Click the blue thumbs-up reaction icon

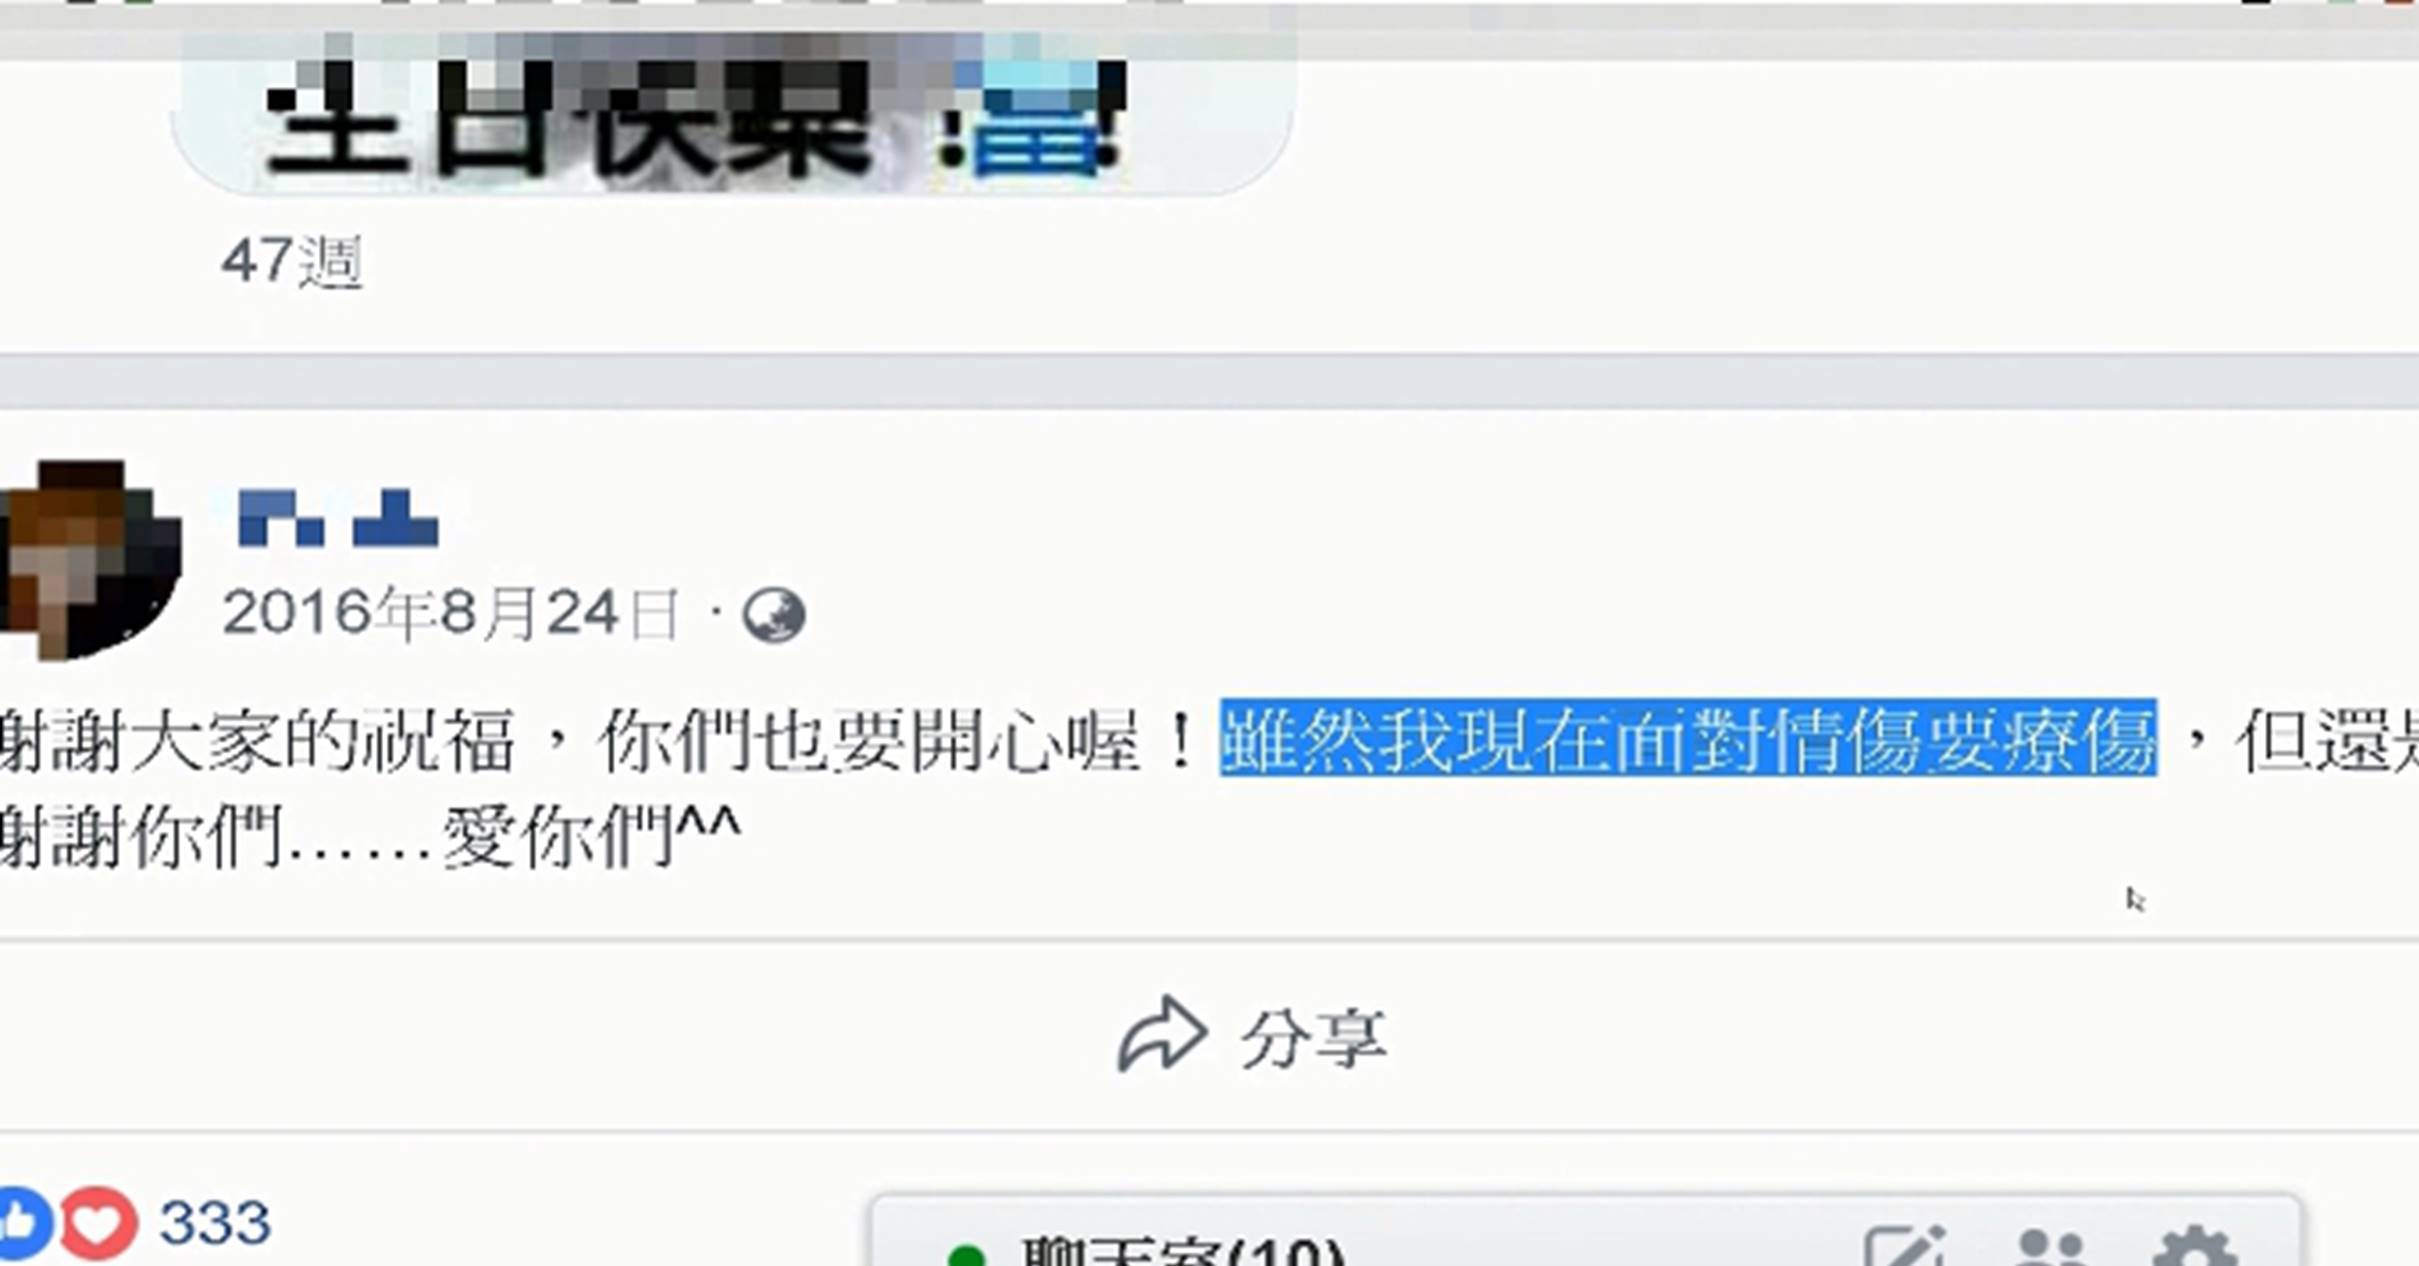click(22, 1222)
